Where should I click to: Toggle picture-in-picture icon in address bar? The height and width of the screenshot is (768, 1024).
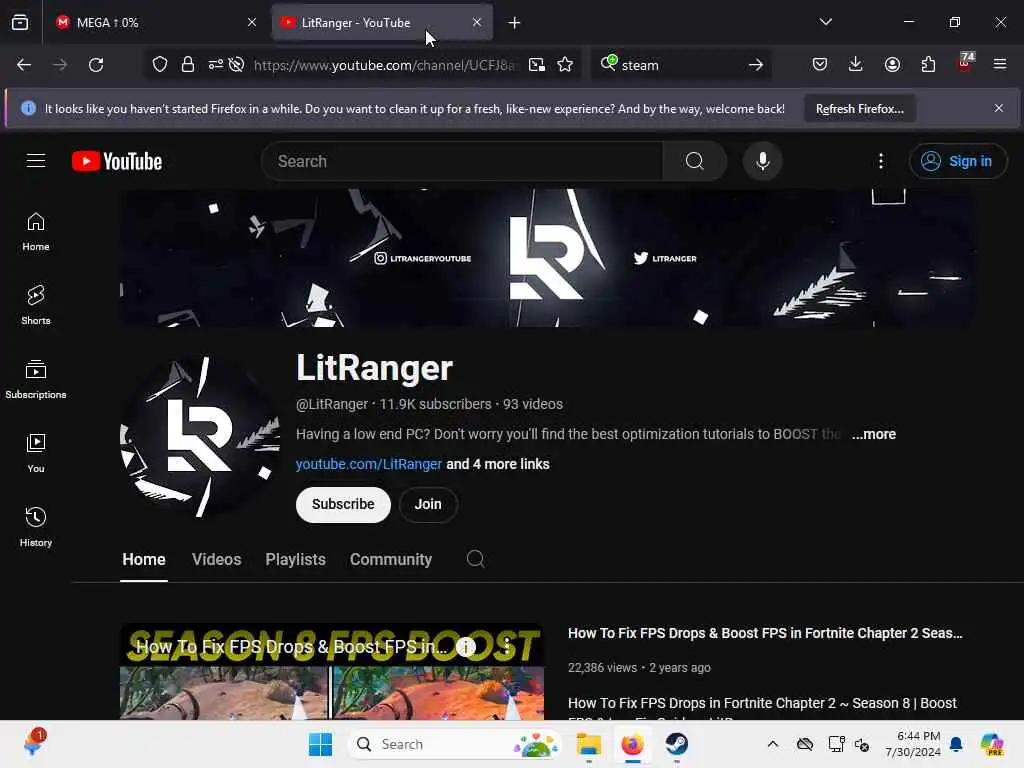tap(537, 65)
